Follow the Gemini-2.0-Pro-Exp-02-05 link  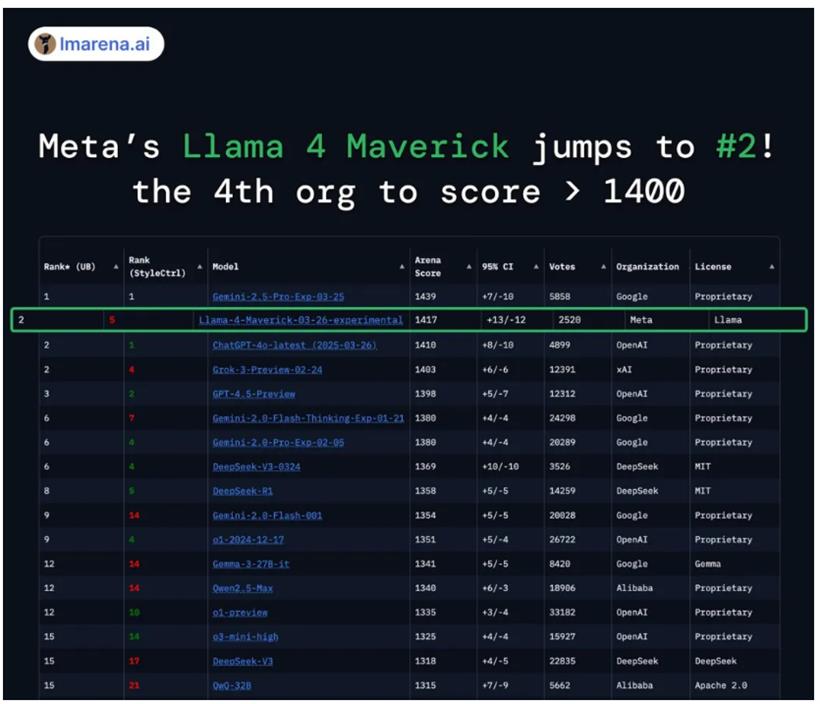click(278, 442)
